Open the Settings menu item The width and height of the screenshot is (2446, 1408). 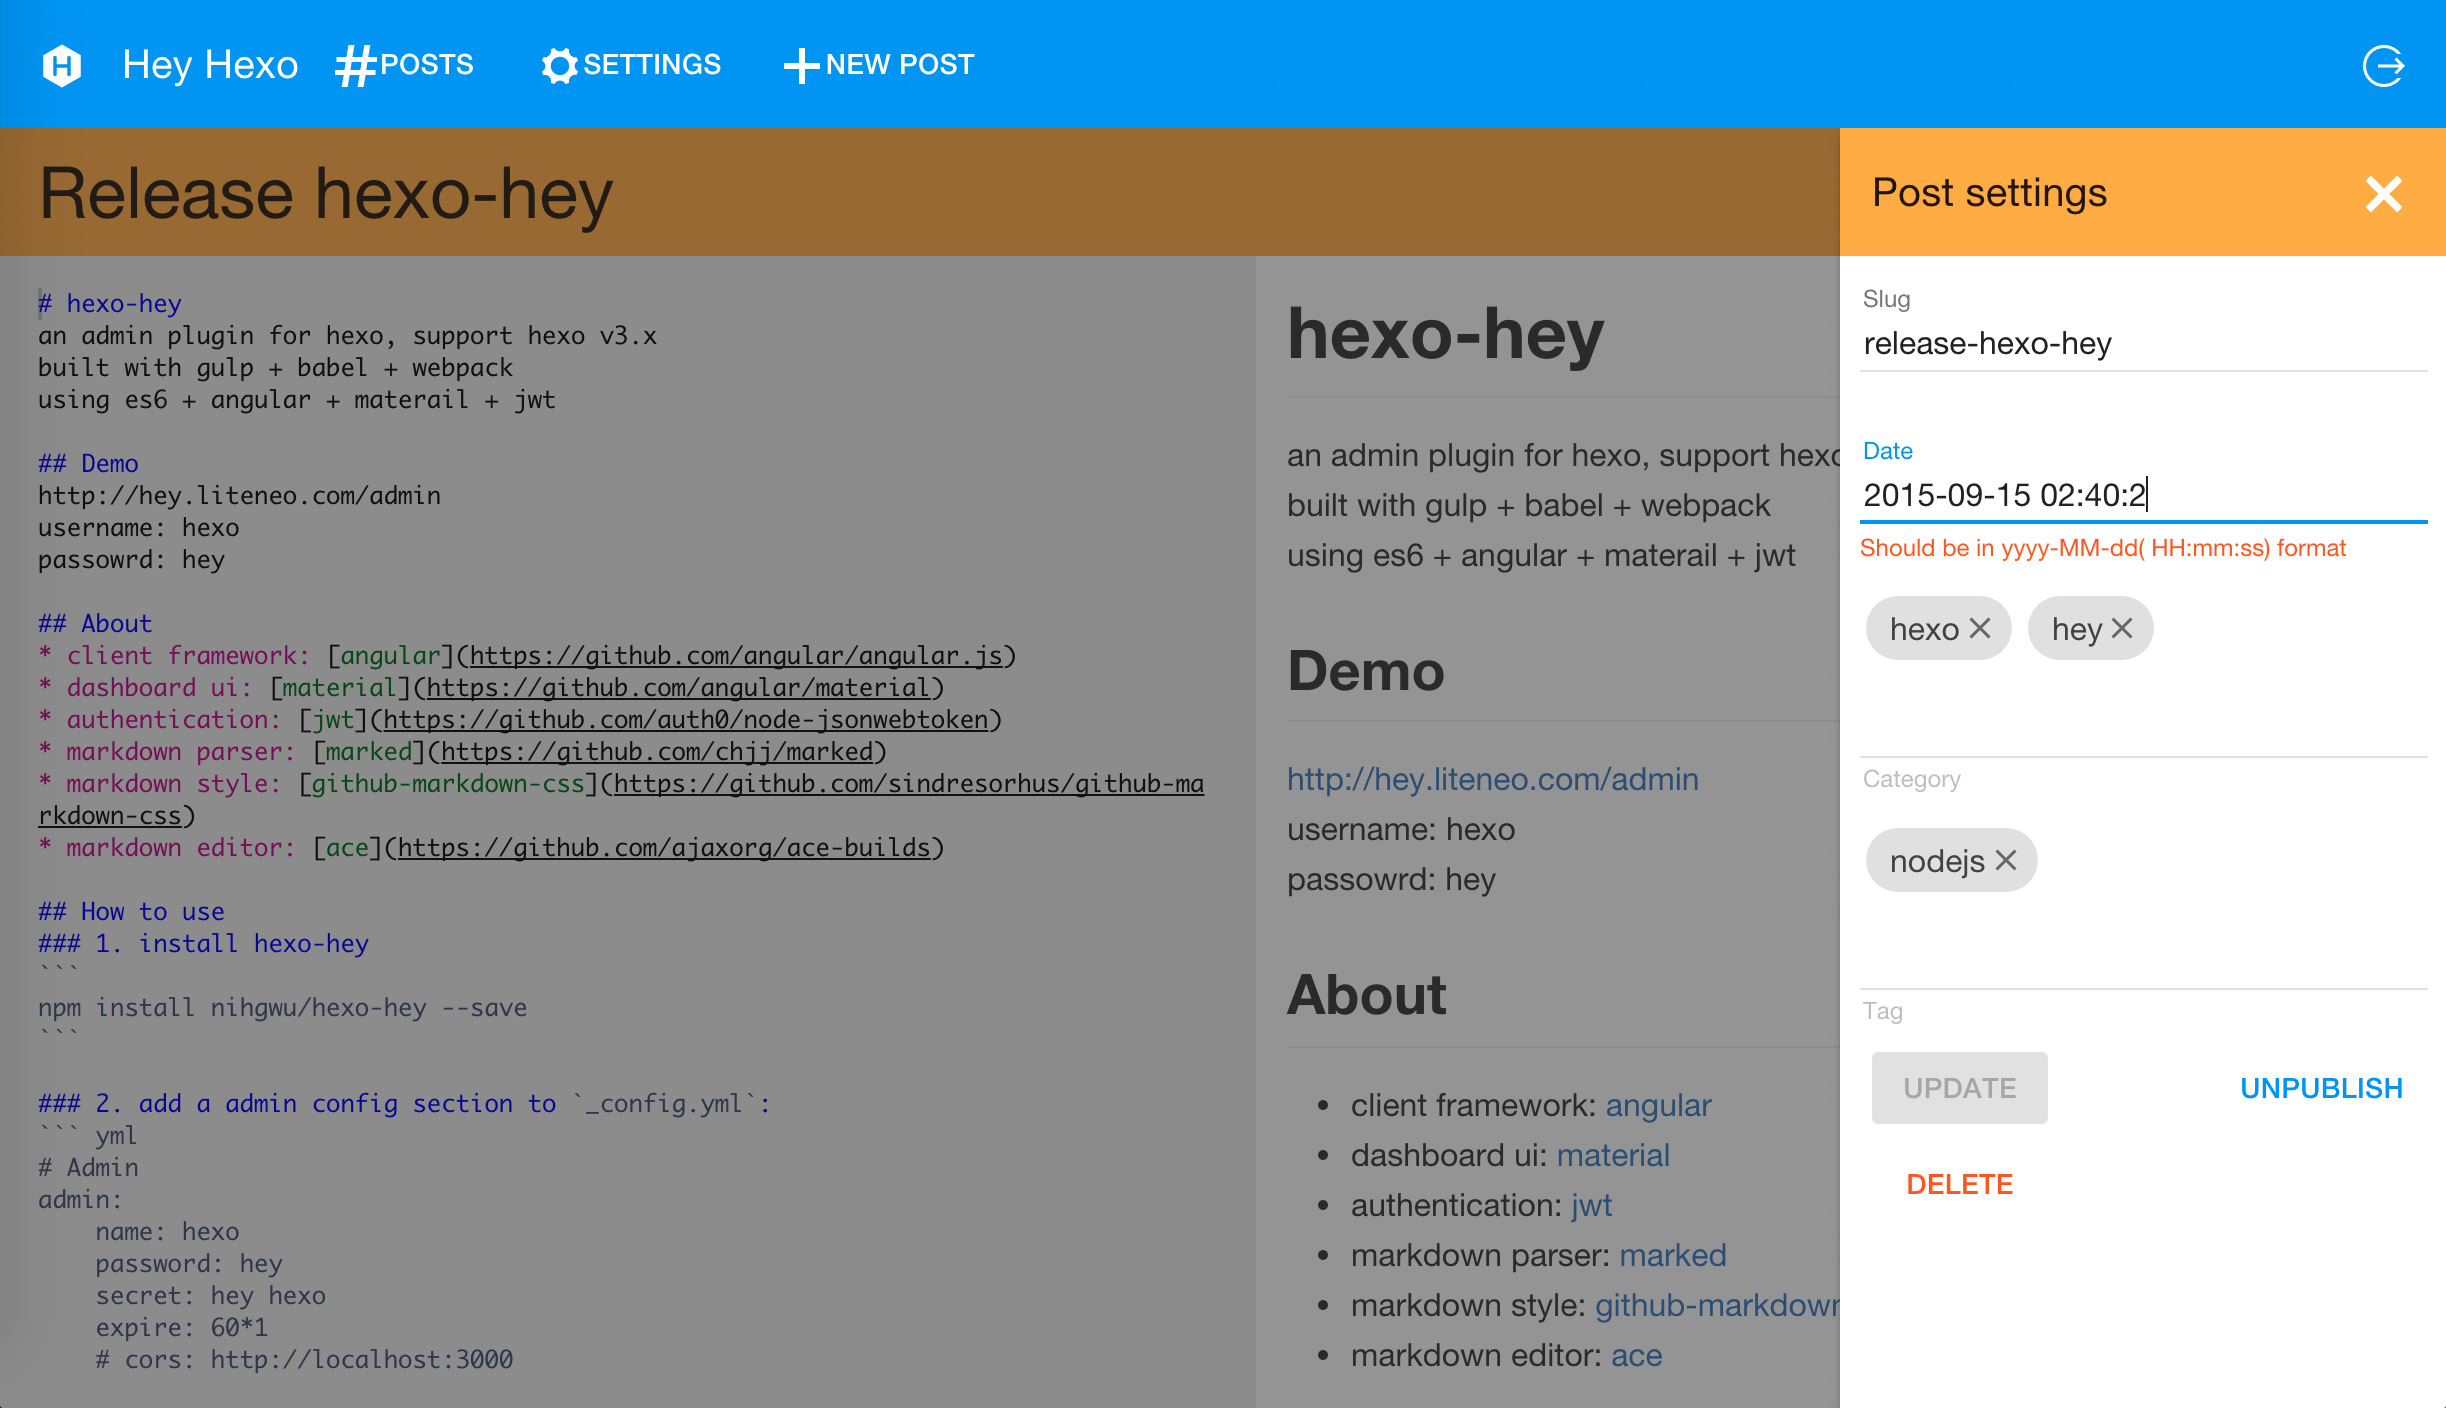(652, 65)
